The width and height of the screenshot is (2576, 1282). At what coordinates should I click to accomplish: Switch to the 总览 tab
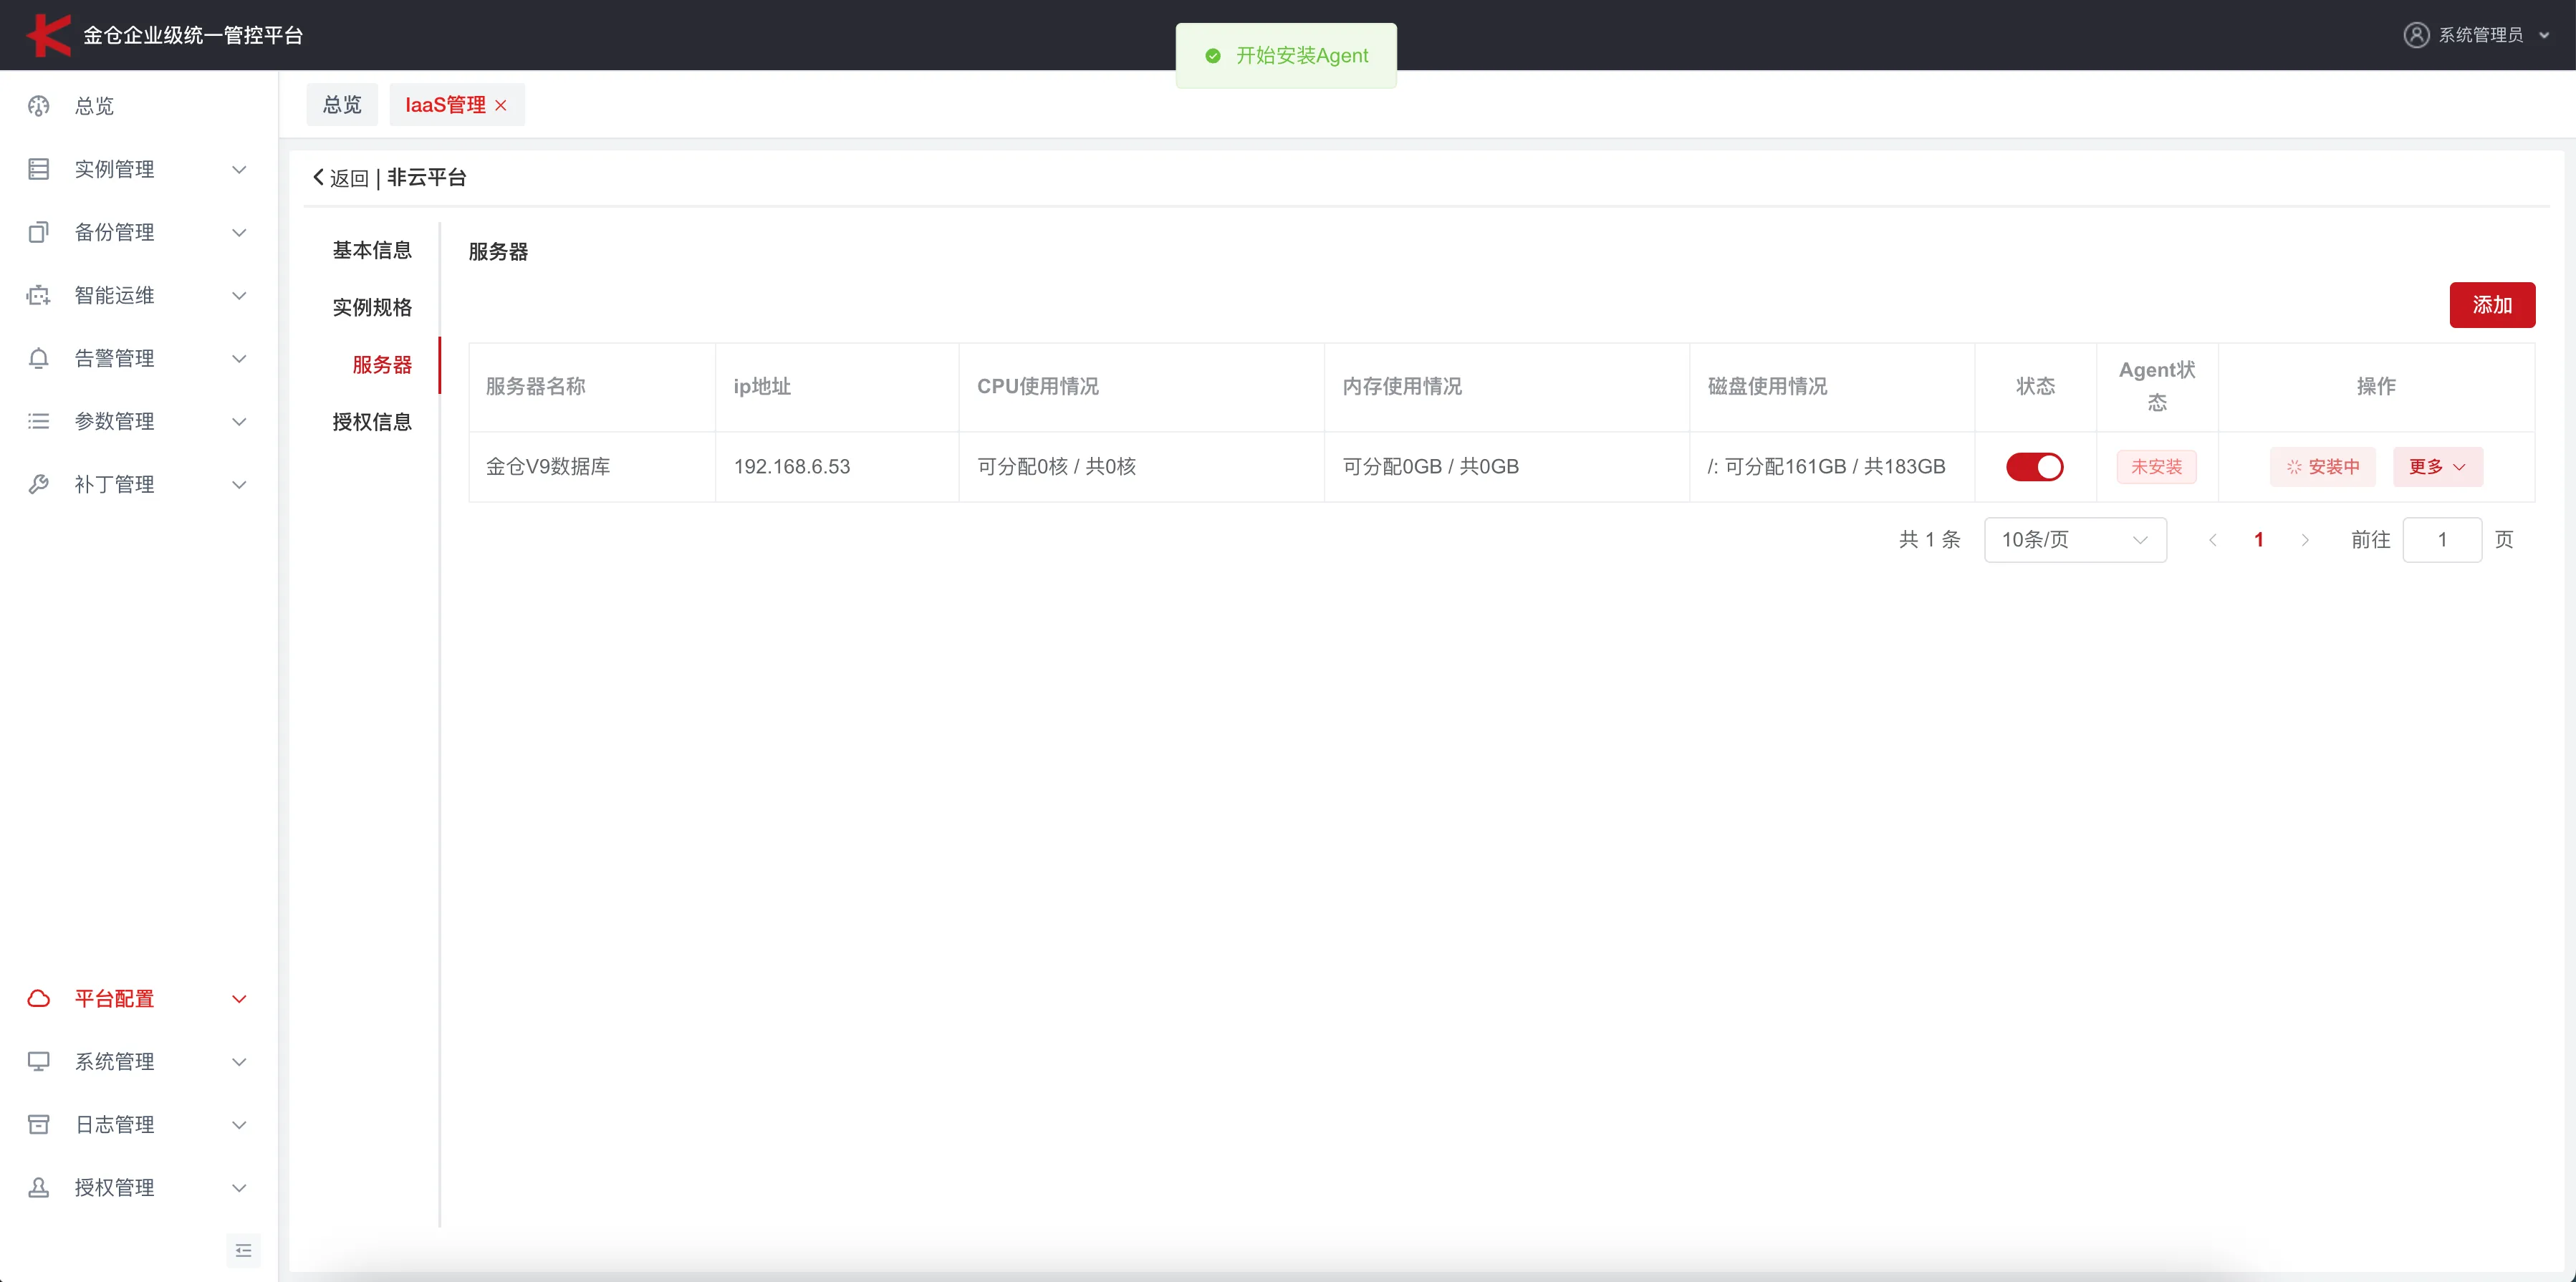click(341, 103)
